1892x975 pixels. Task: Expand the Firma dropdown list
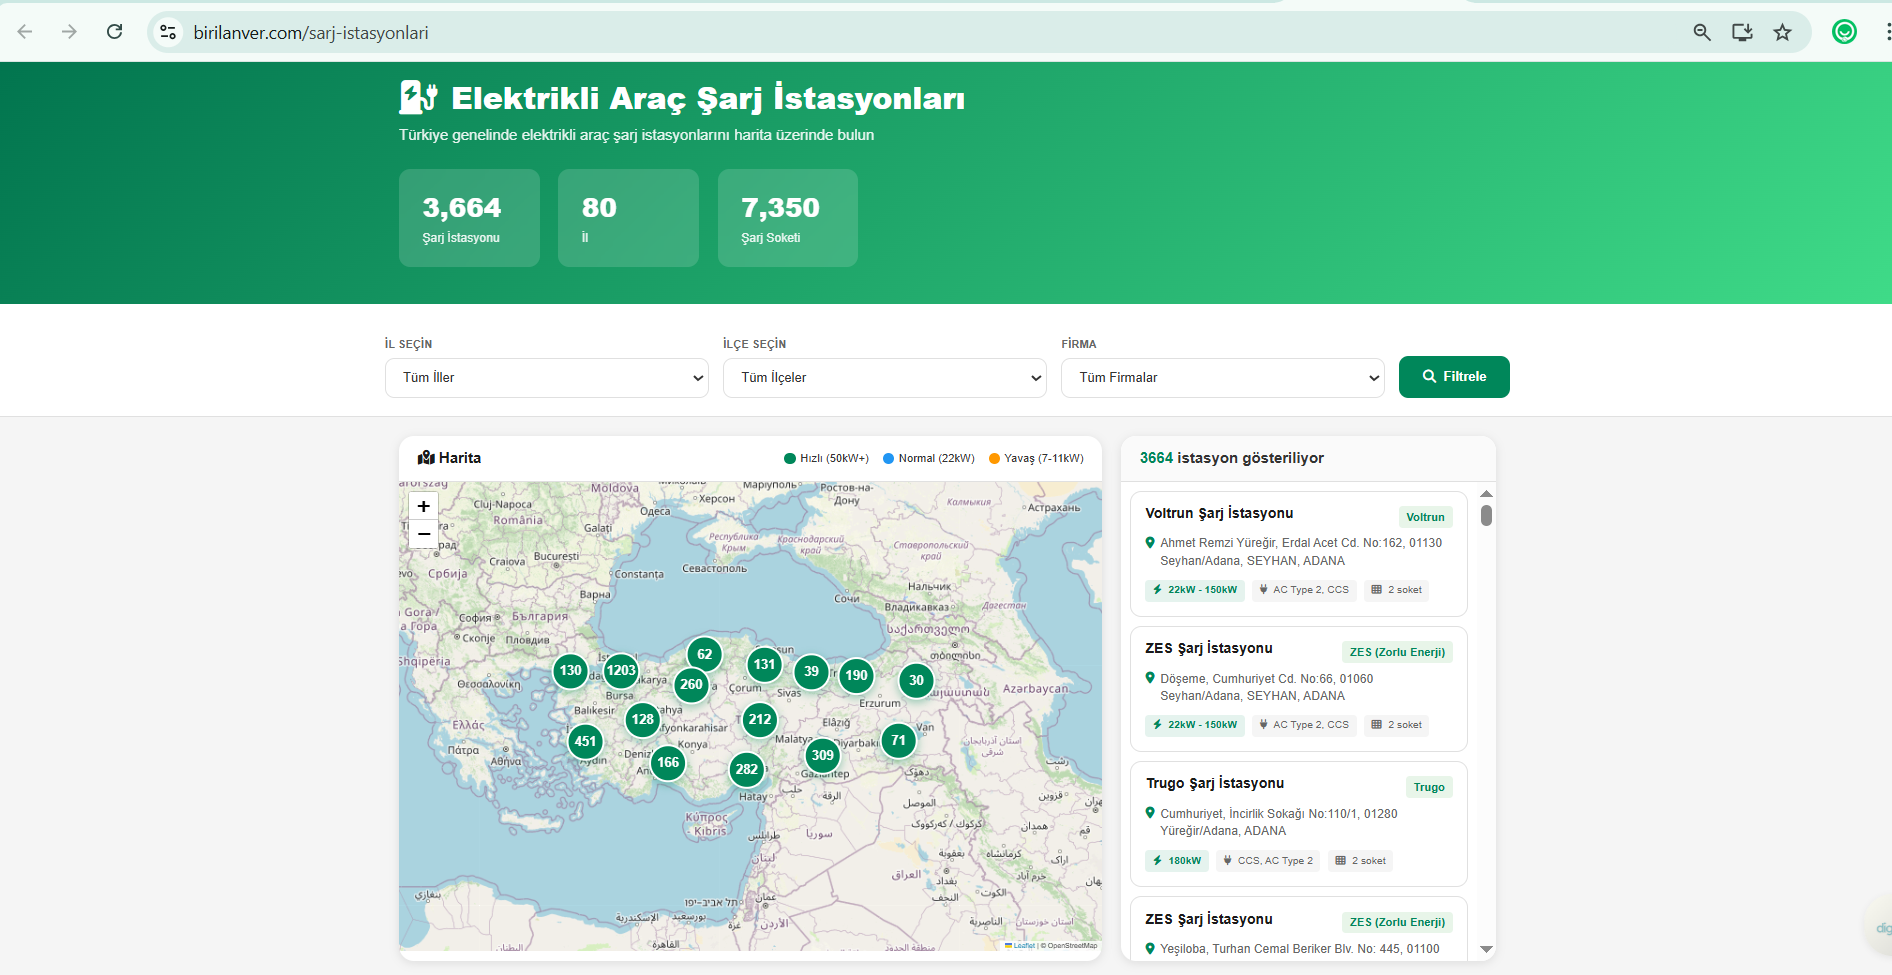1223,378
